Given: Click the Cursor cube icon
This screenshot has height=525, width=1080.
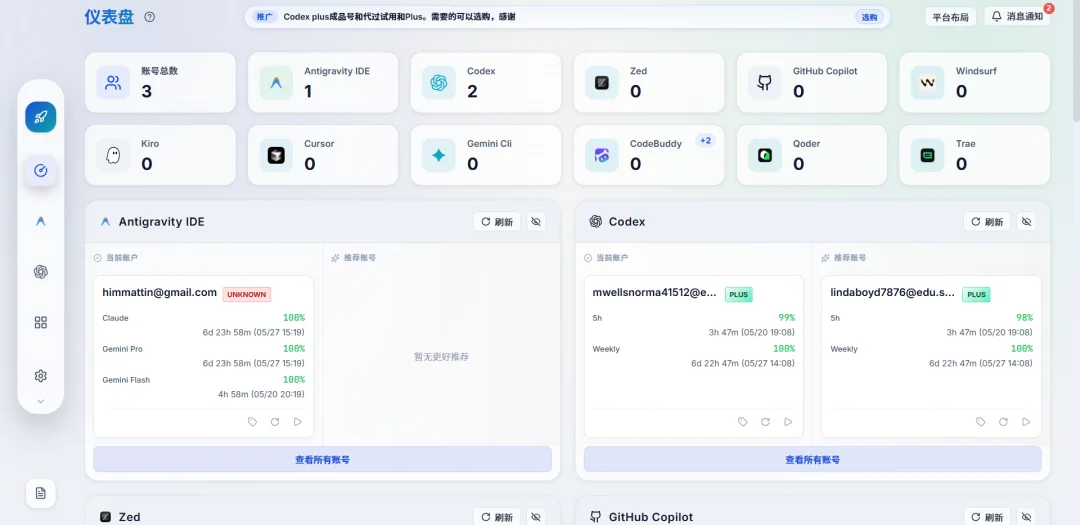Looking at the screenshot, I should point(276,156).
